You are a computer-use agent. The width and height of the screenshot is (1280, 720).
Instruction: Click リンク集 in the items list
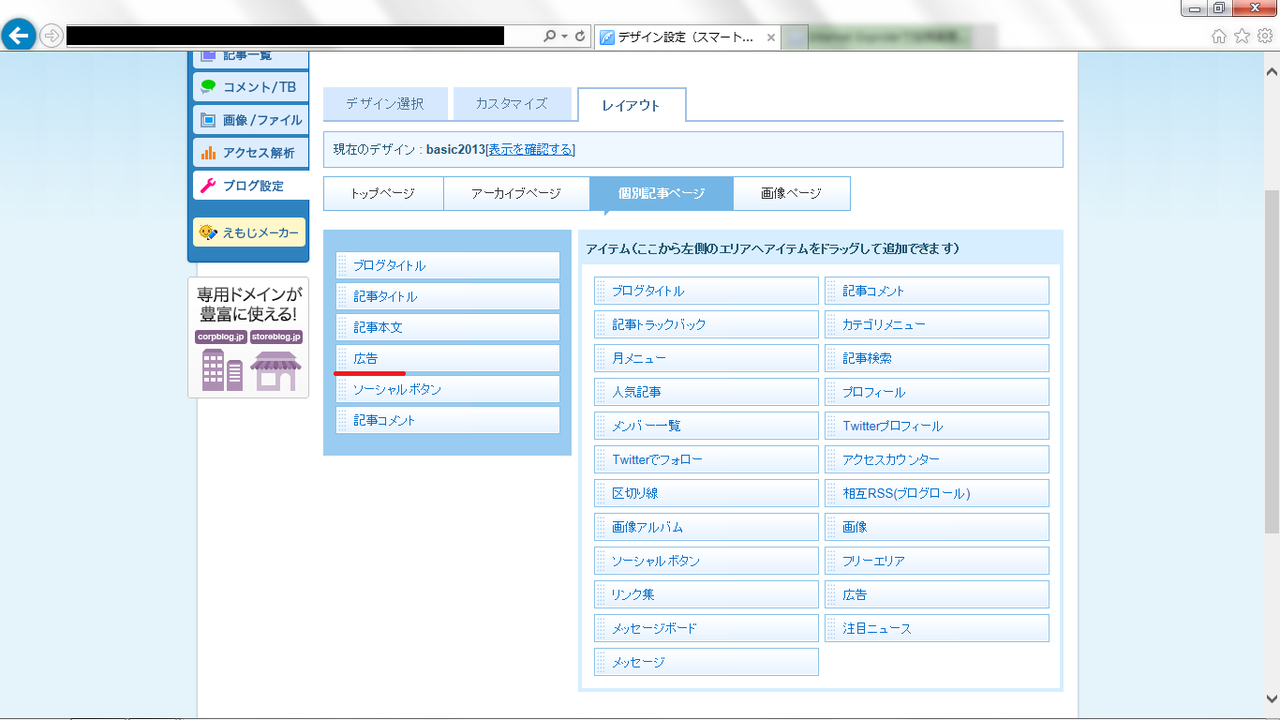coord(706,595)
